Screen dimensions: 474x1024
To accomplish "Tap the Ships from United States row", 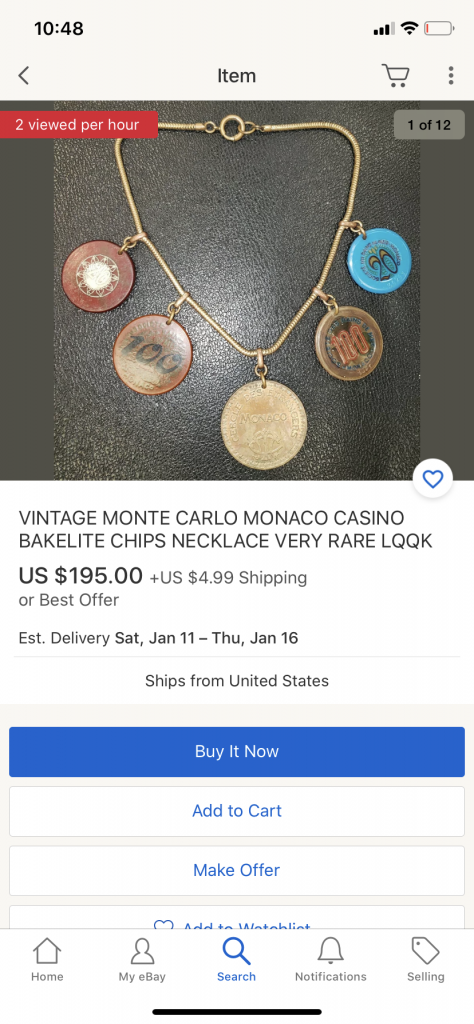I will point(237,680).
